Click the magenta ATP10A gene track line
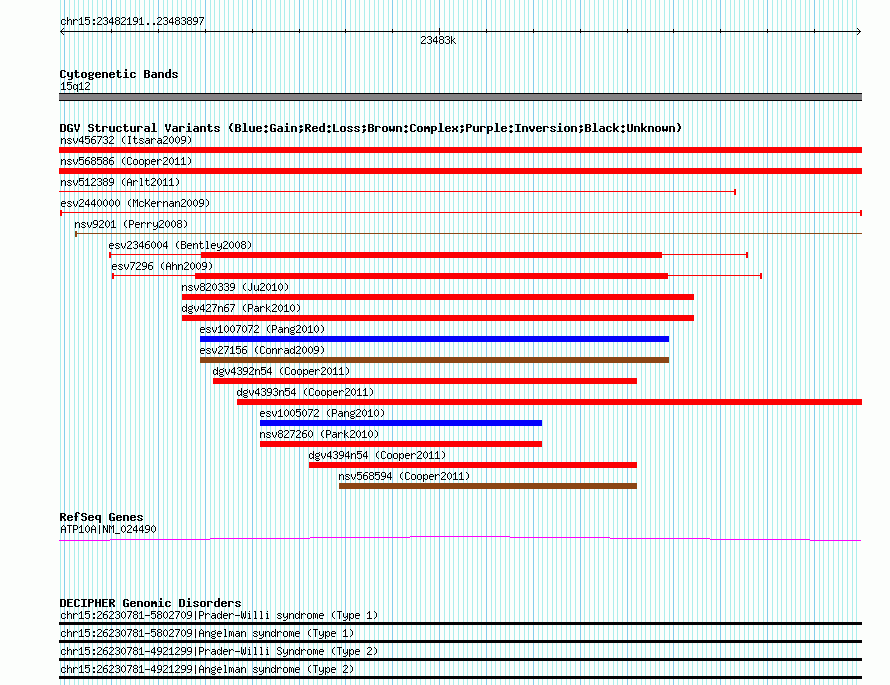890x685 pixels. click(x=460, y=538)
